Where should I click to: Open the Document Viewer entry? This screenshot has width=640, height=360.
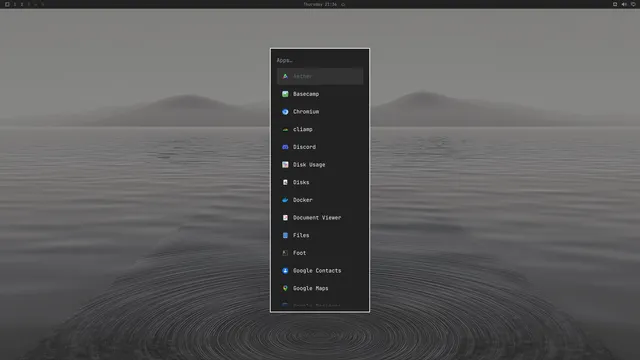pyautogui.click(x=320, y=218)
